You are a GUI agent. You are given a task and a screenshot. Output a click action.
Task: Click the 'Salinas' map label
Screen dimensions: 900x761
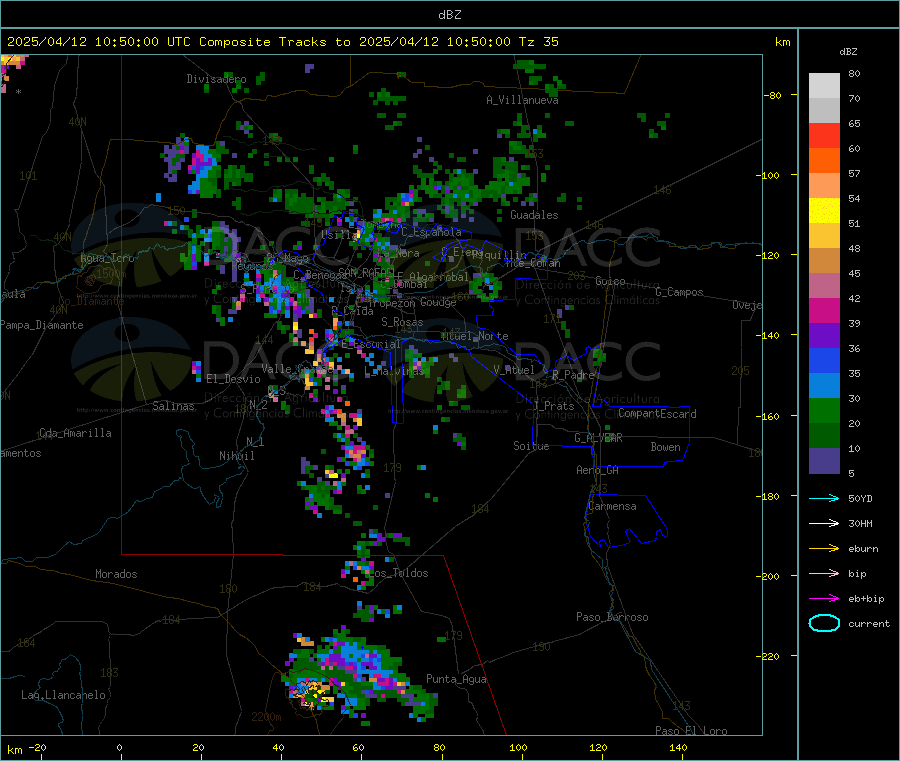(173, 406)
